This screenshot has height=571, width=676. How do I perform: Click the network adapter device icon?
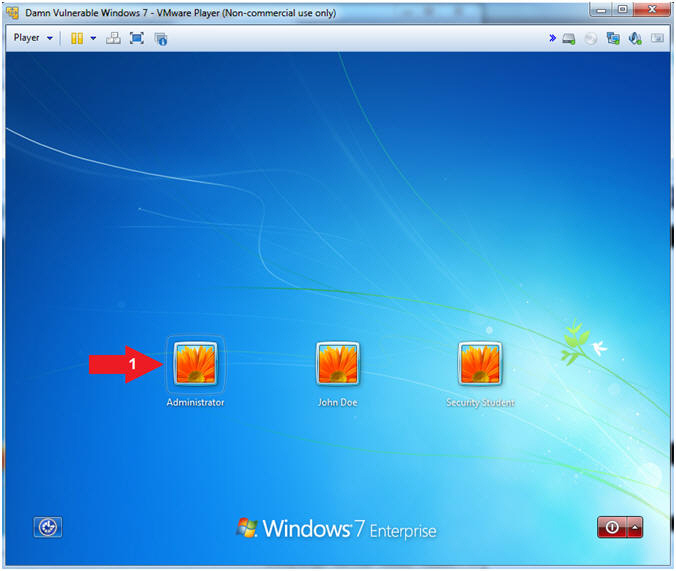tap(613, 38)
